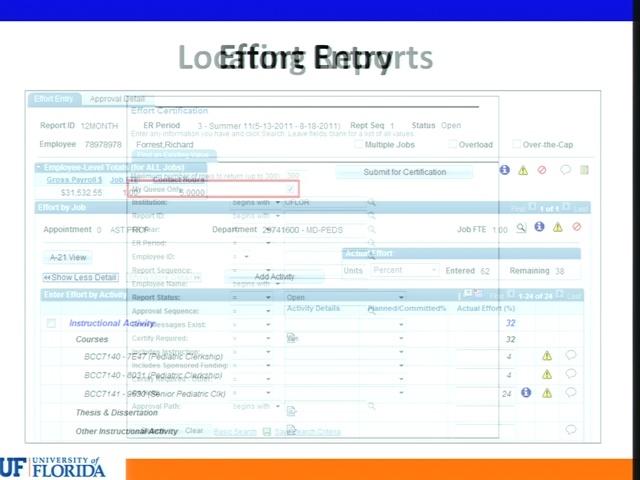This screenshot has height=480, width=640.
Task: Select the 'Thesis & Dissertation' row label
Action: point(117,413)
